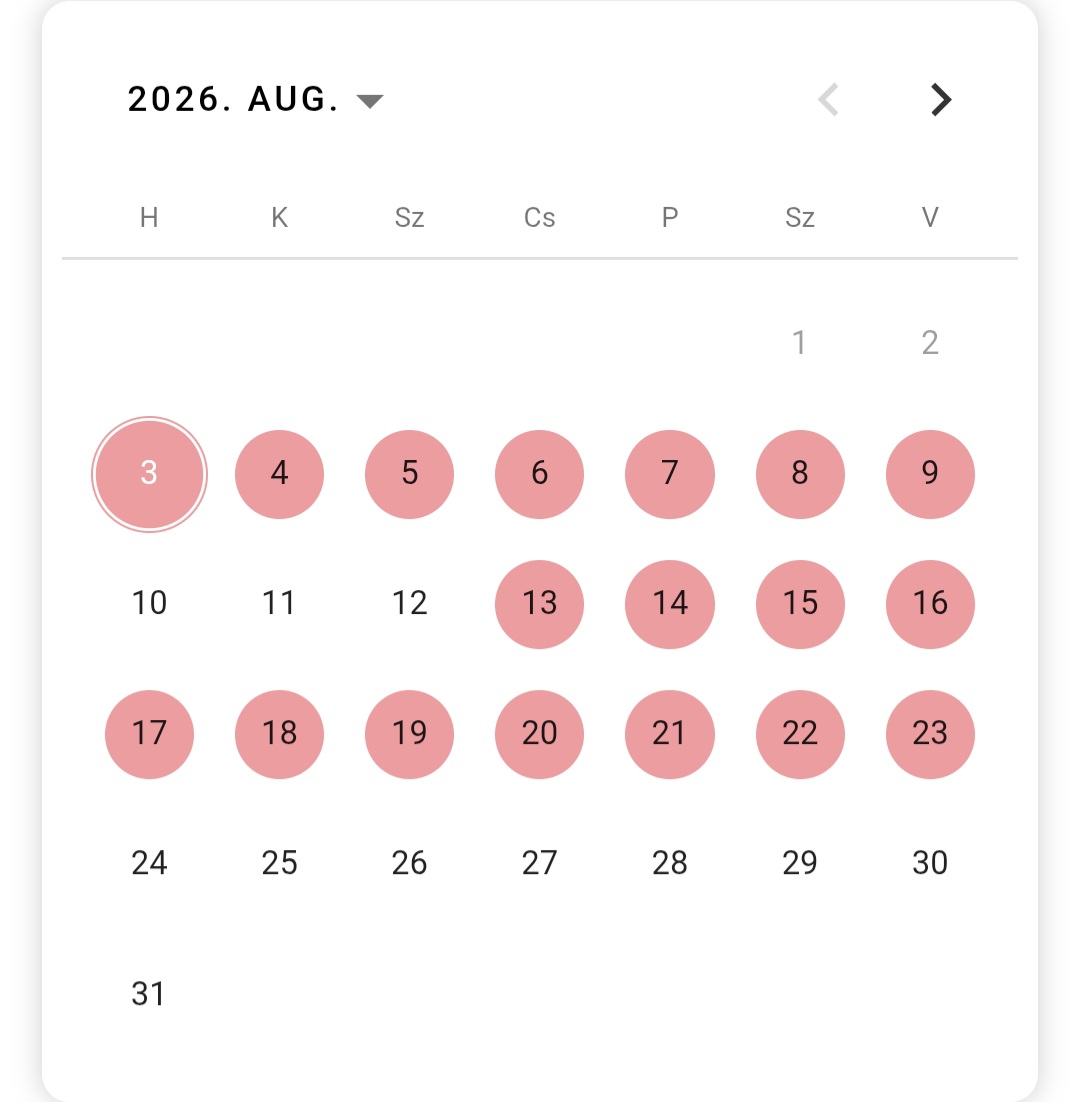Choose the highlighted date 20
Viewport: 1080px width, 1102px height.
coord(540,734)
